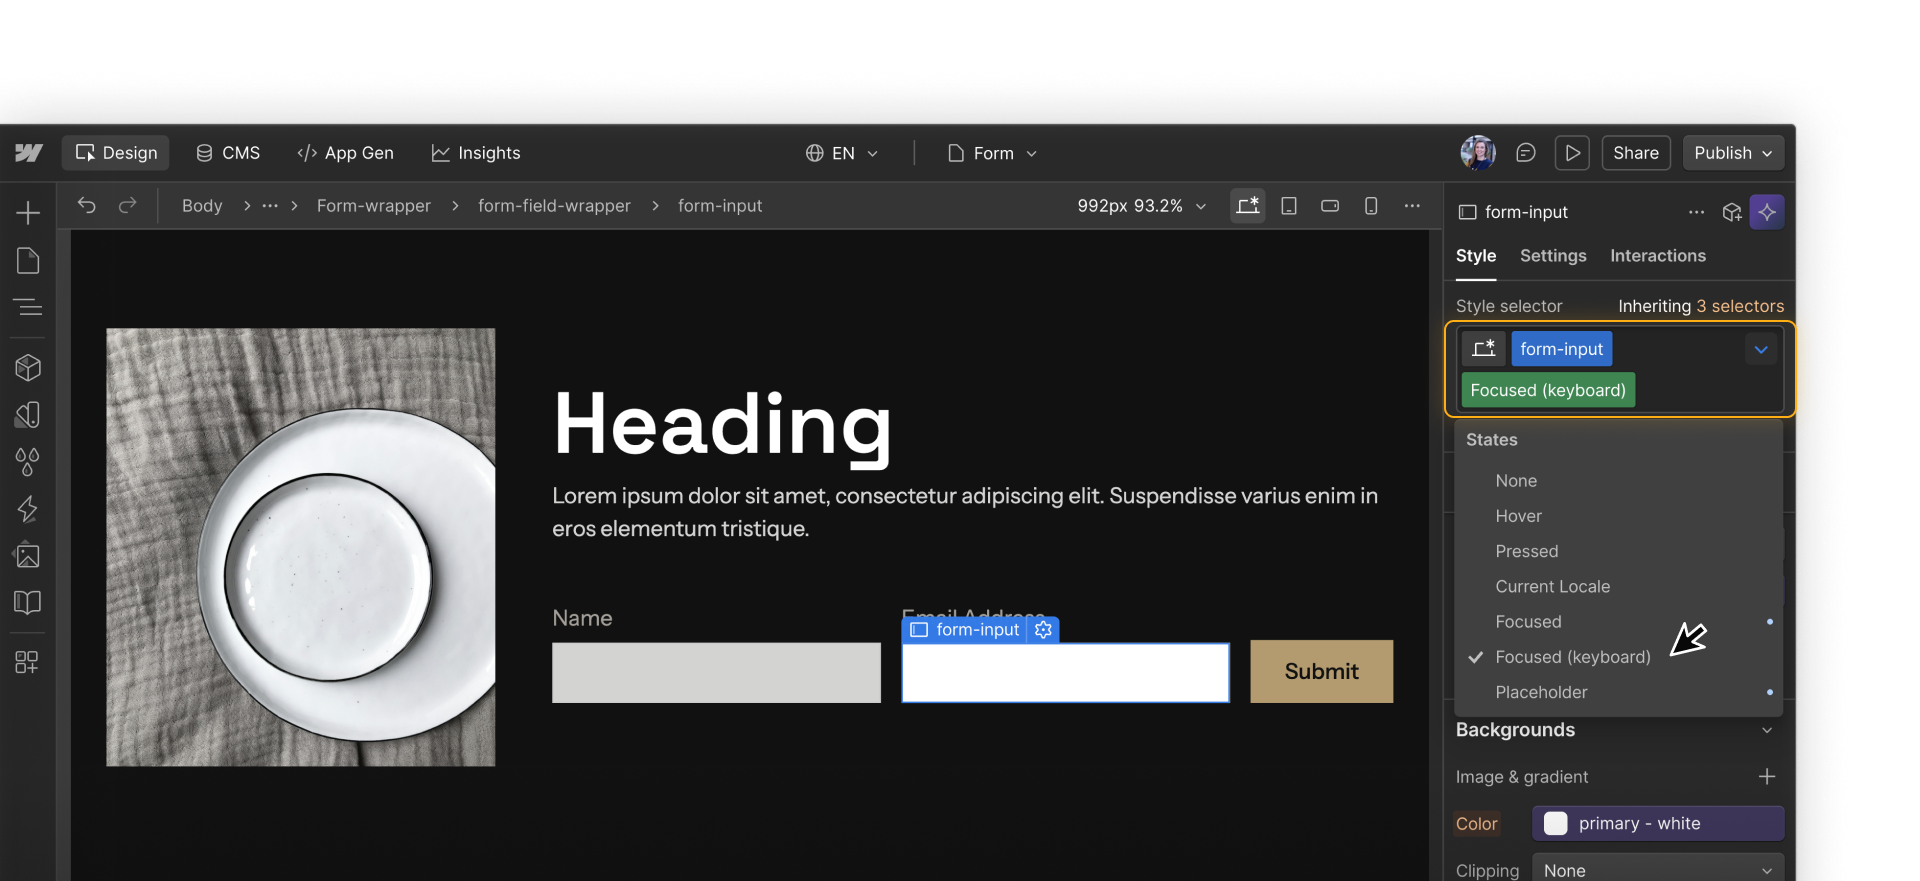Toggle the style selector states chevron
This screenshot has height=881, width=1920.
pyautogui.click(x=1761, y=349)
